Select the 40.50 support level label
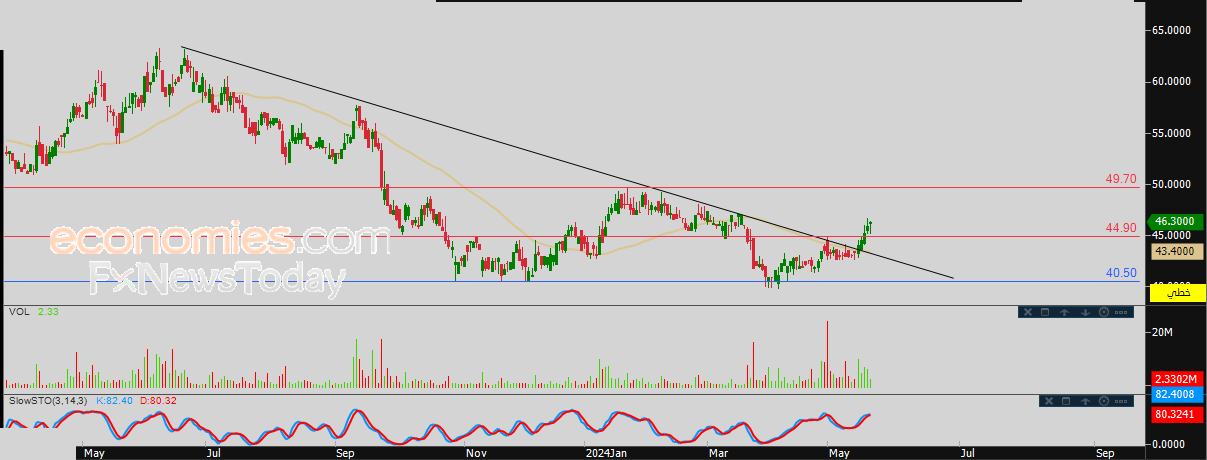The width and height of the screenshot is (1207, 460). tap(1121, 273)
